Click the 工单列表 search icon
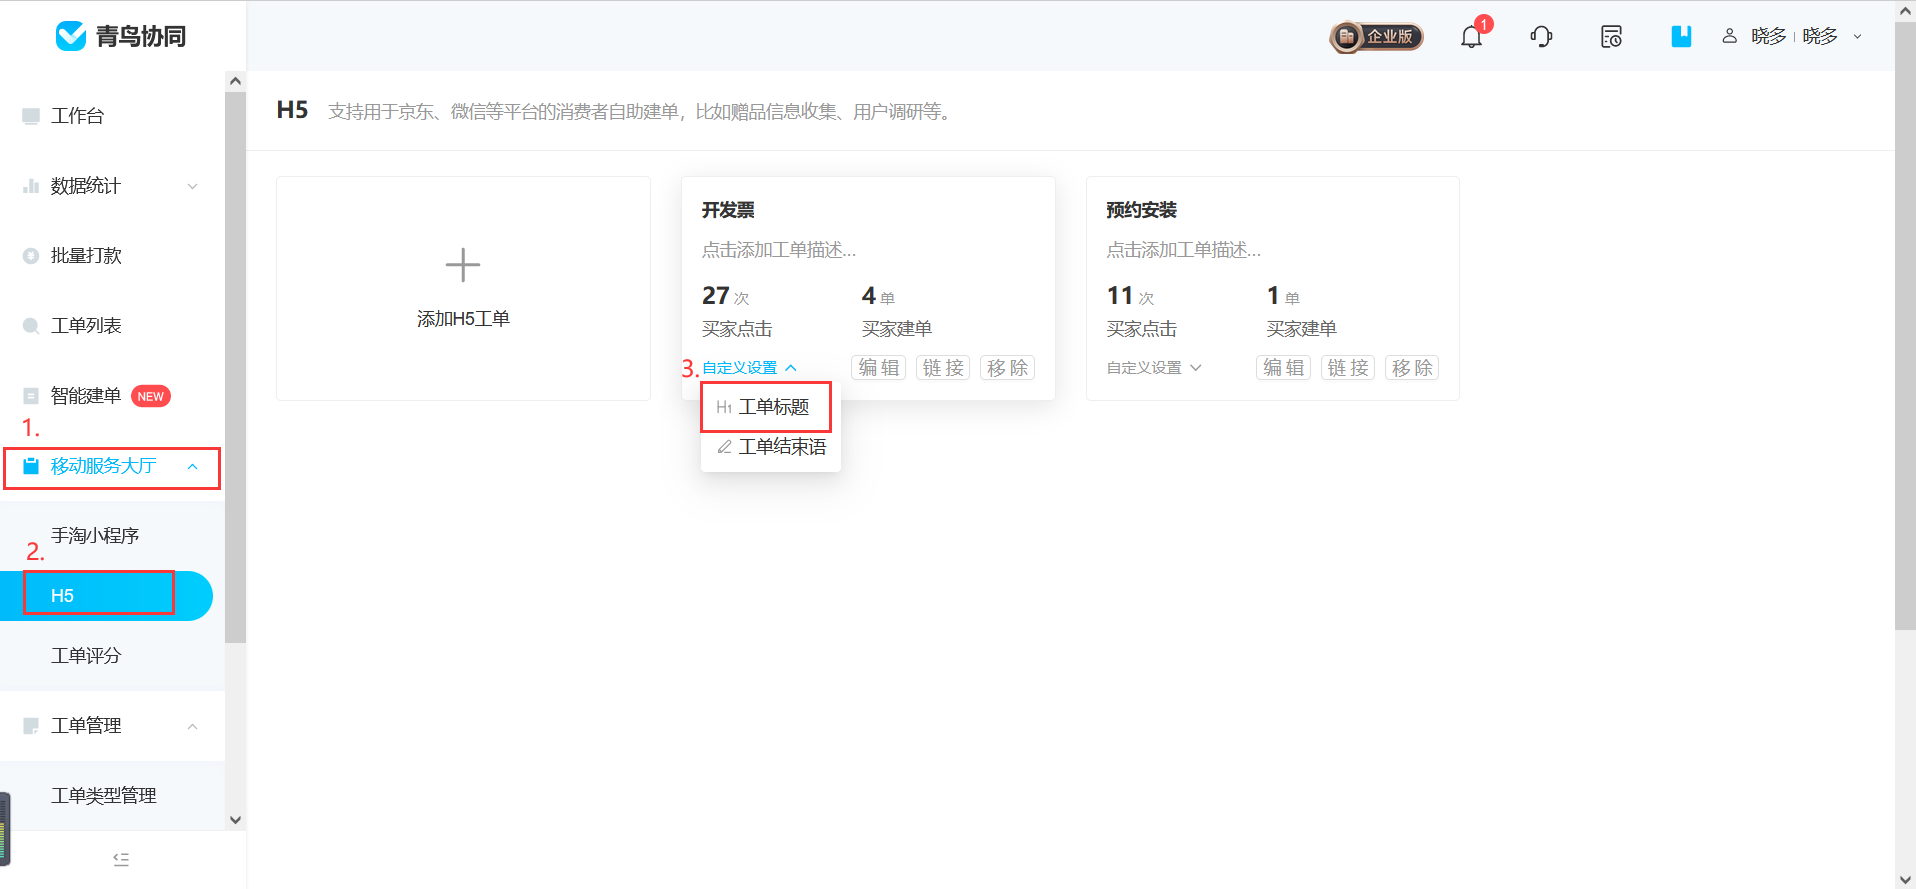Image resolution: width=1916 pixels, height=889 pixels. pos(31,326)
